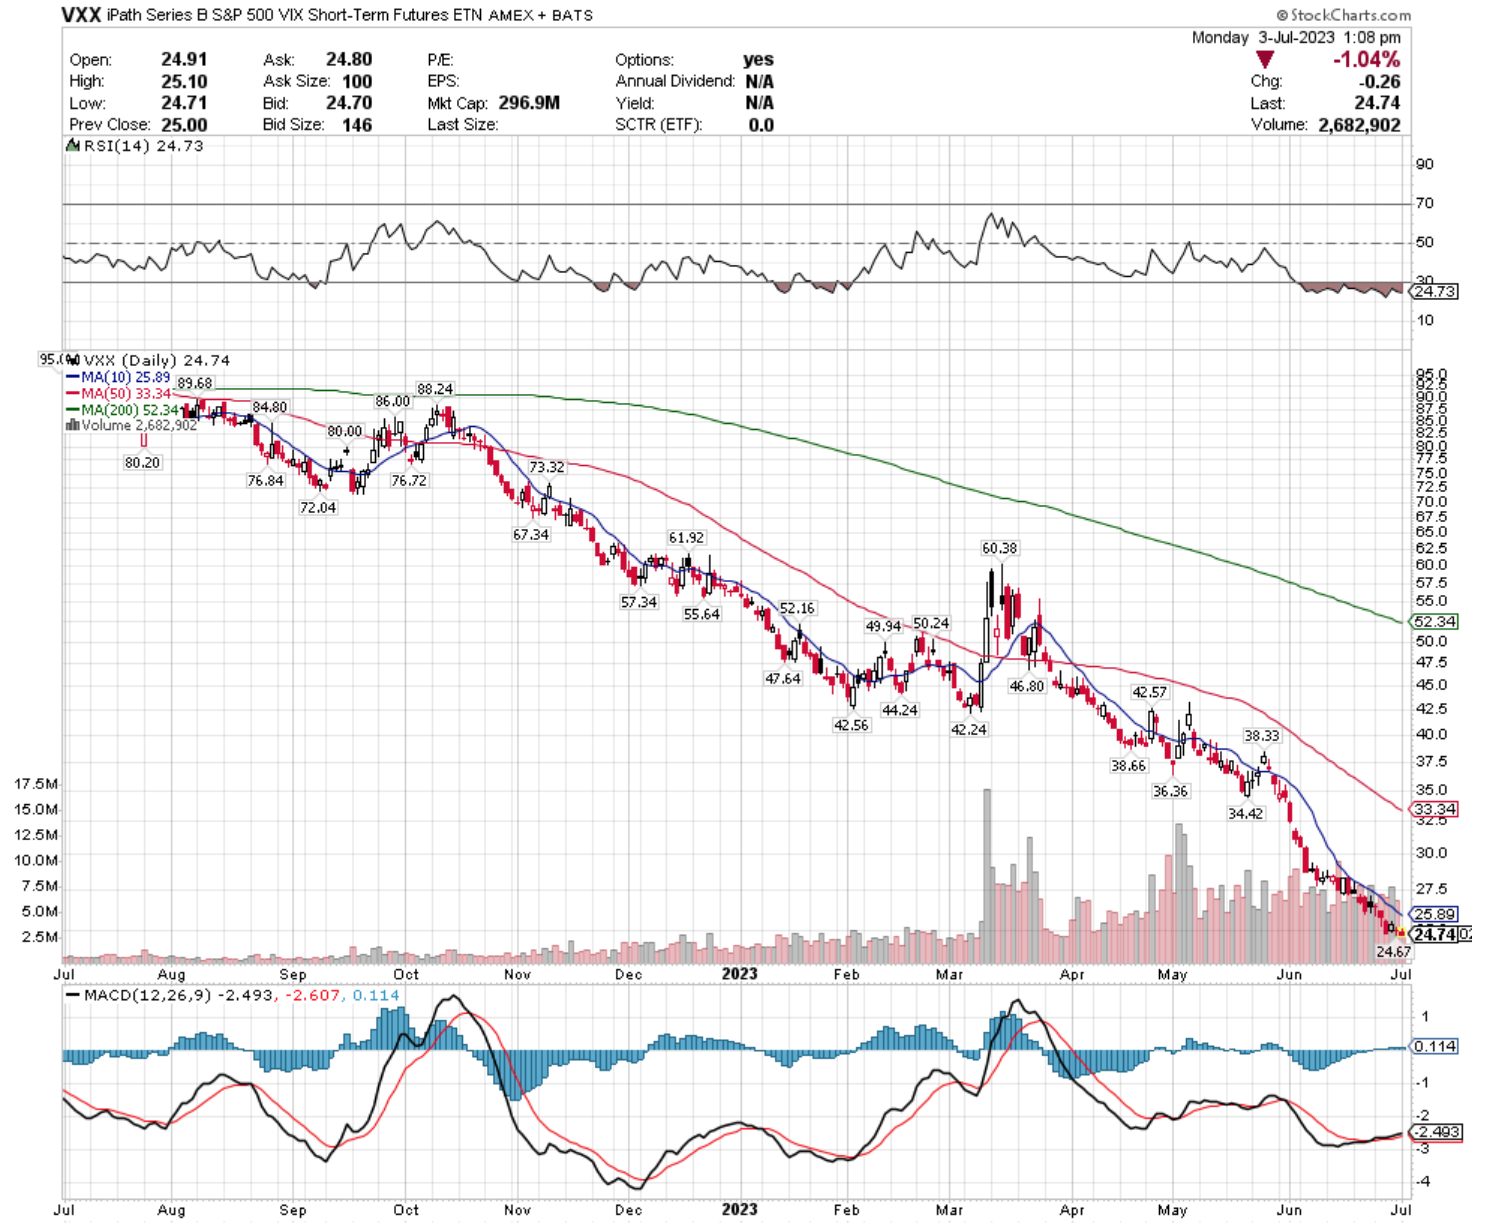The height and width of the screenshot is (1226, 1494).
Task: Click the 33.34 right-axis MA(50) tag
Action: click(1434, 809)
